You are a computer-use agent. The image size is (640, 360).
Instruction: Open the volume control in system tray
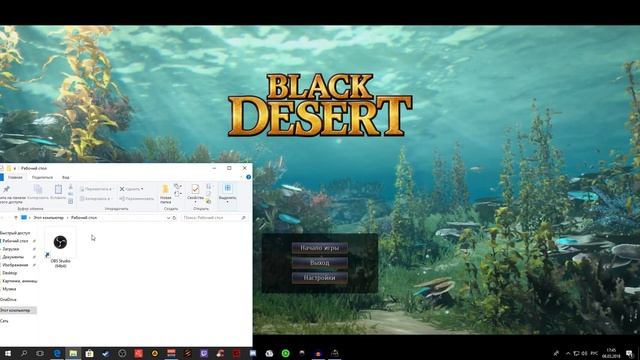click(584, 353)
